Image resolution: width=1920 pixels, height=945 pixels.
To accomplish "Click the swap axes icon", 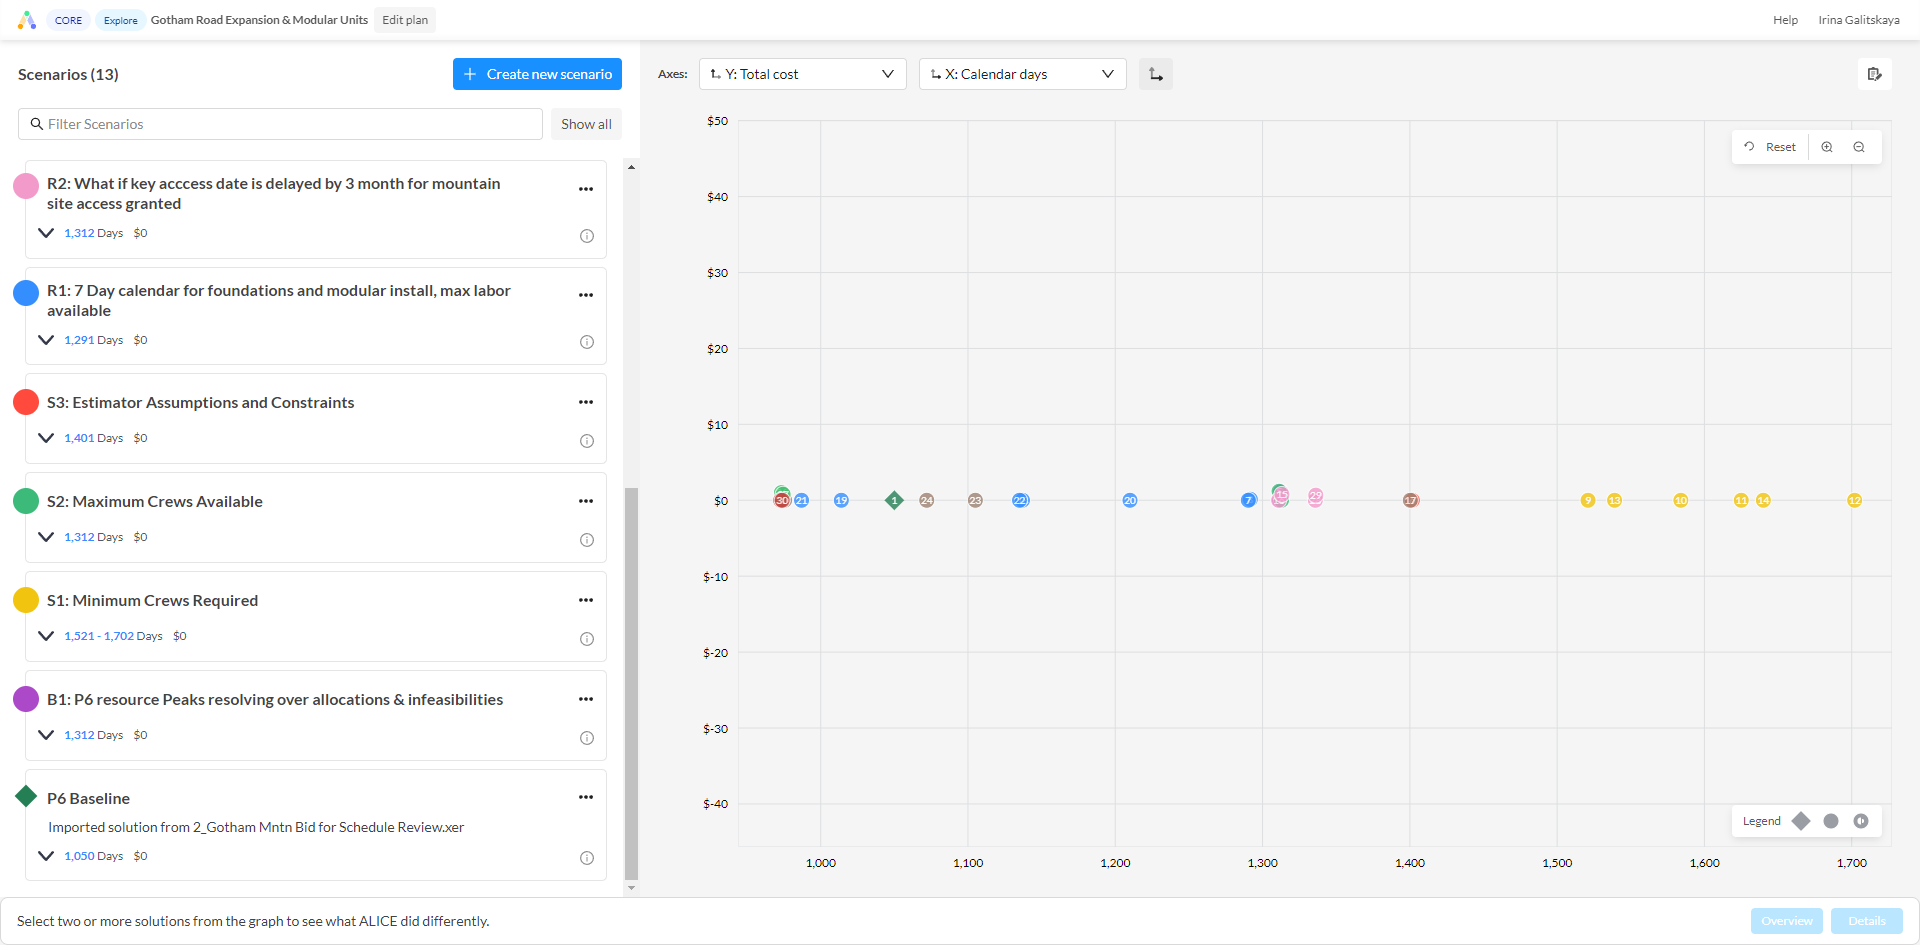I will click(x=1156, y=74).
